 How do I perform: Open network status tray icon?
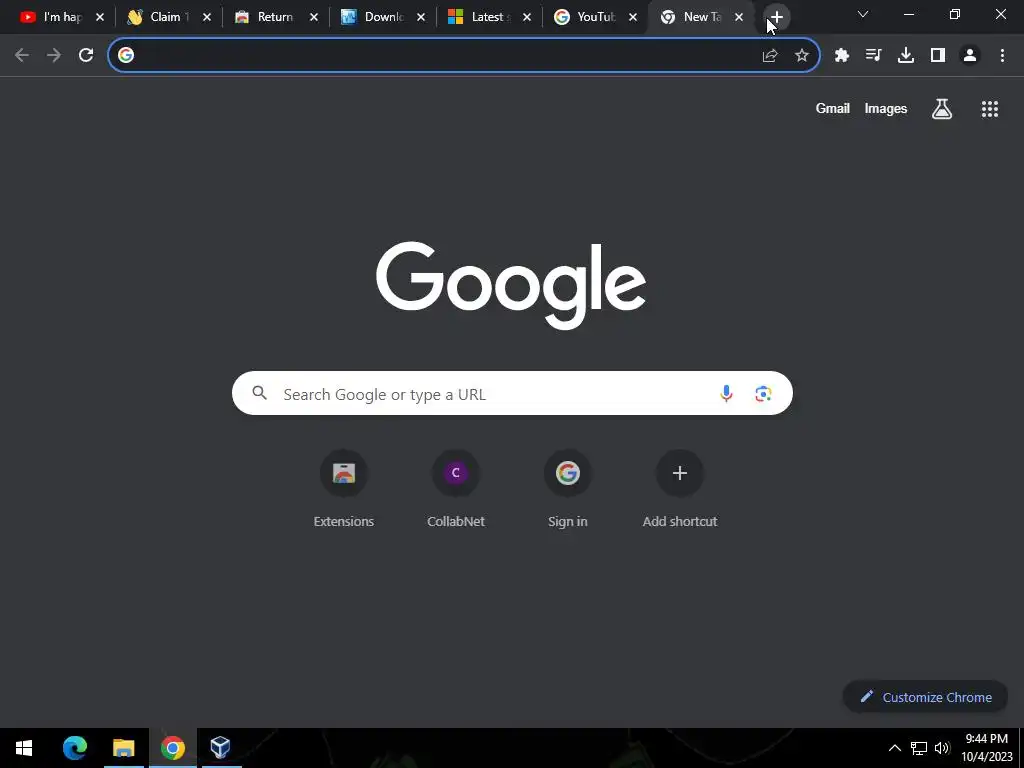pyautogui.click(x=919, y=748)
